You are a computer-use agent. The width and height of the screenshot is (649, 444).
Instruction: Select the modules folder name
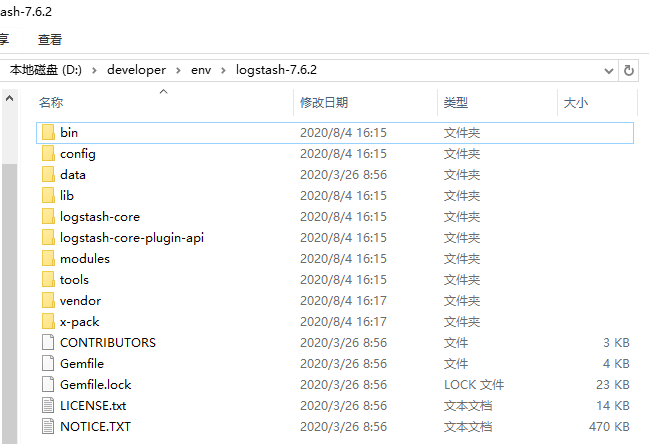pos(85,259)
